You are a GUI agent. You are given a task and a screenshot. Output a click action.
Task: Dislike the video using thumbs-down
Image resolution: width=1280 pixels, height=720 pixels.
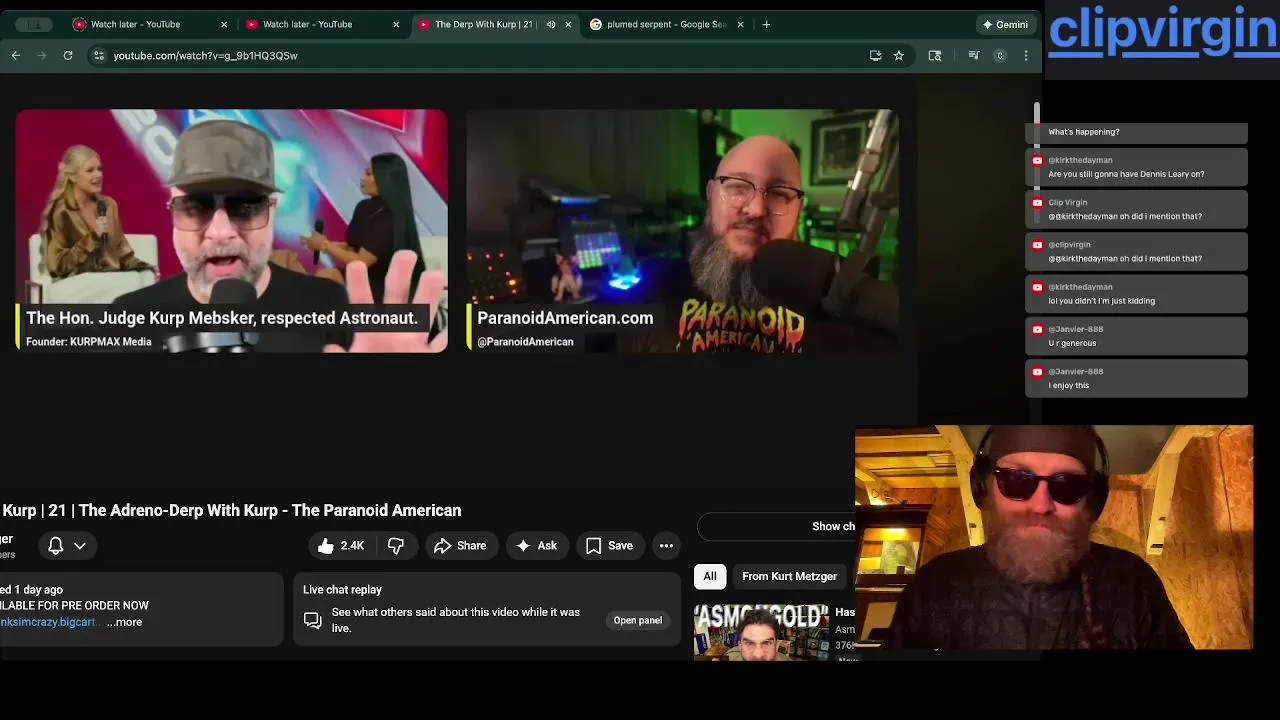point(396,546)
